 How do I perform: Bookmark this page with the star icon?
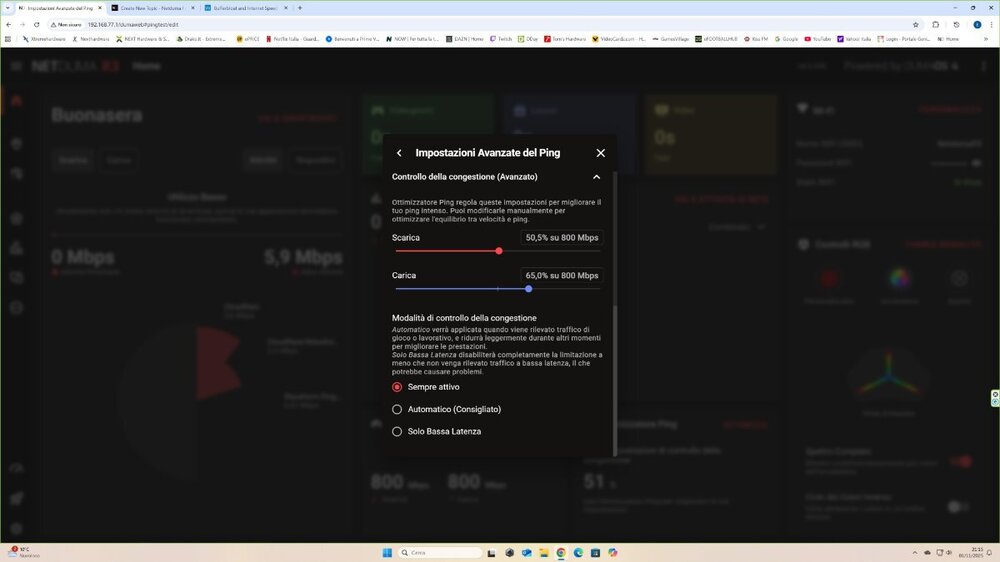pos(915,24)
